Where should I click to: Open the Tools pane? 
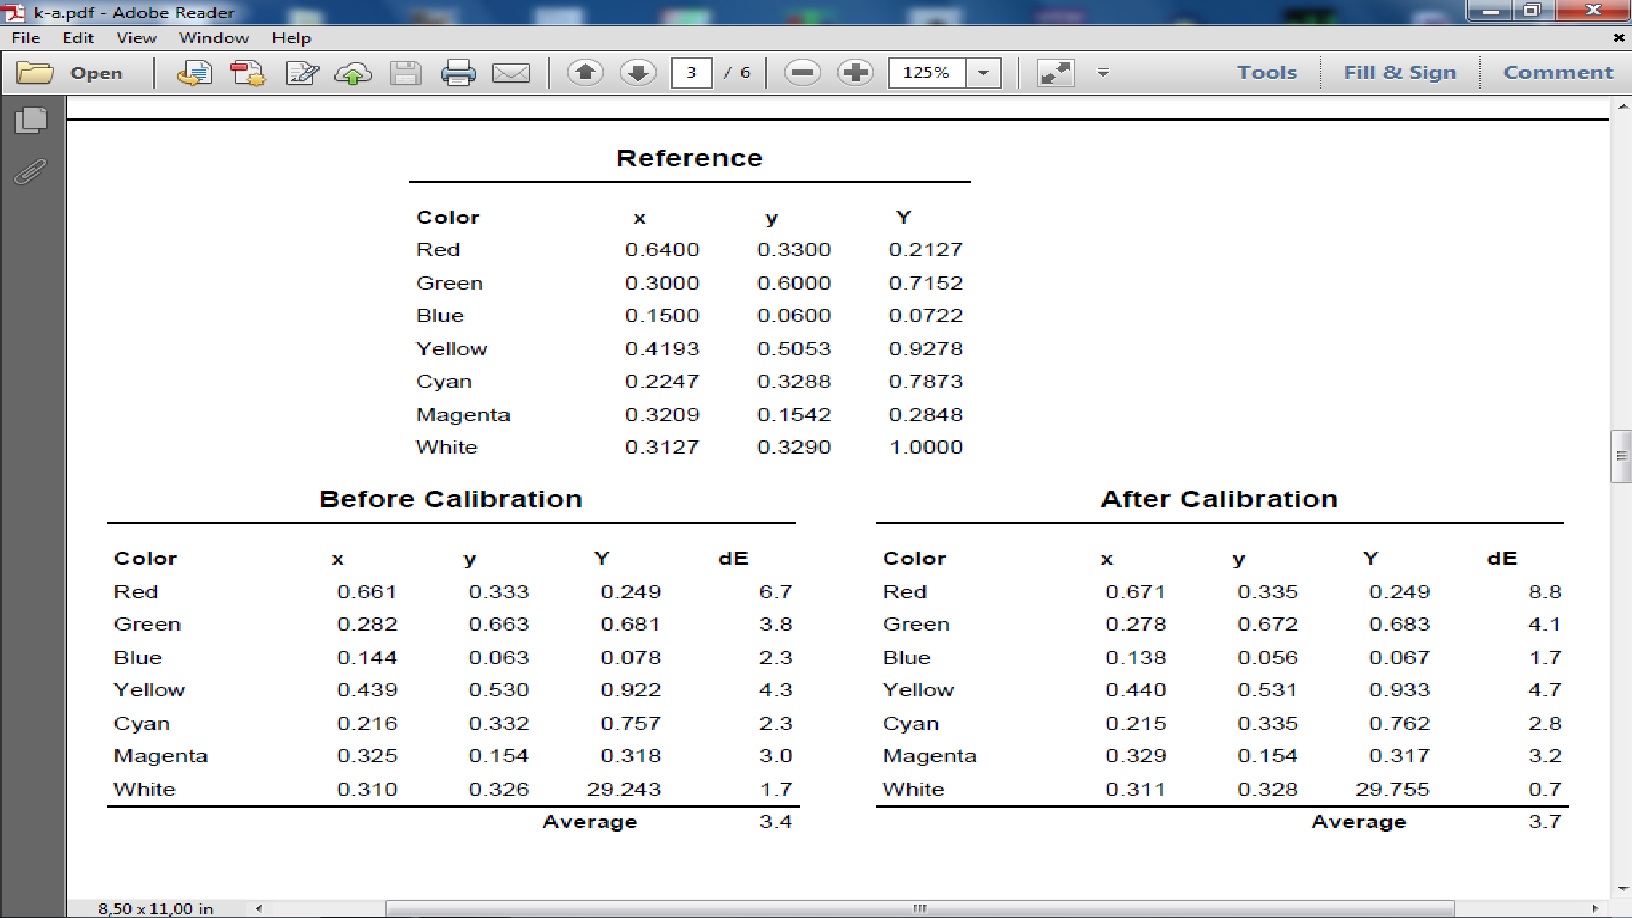(1266, 73)
